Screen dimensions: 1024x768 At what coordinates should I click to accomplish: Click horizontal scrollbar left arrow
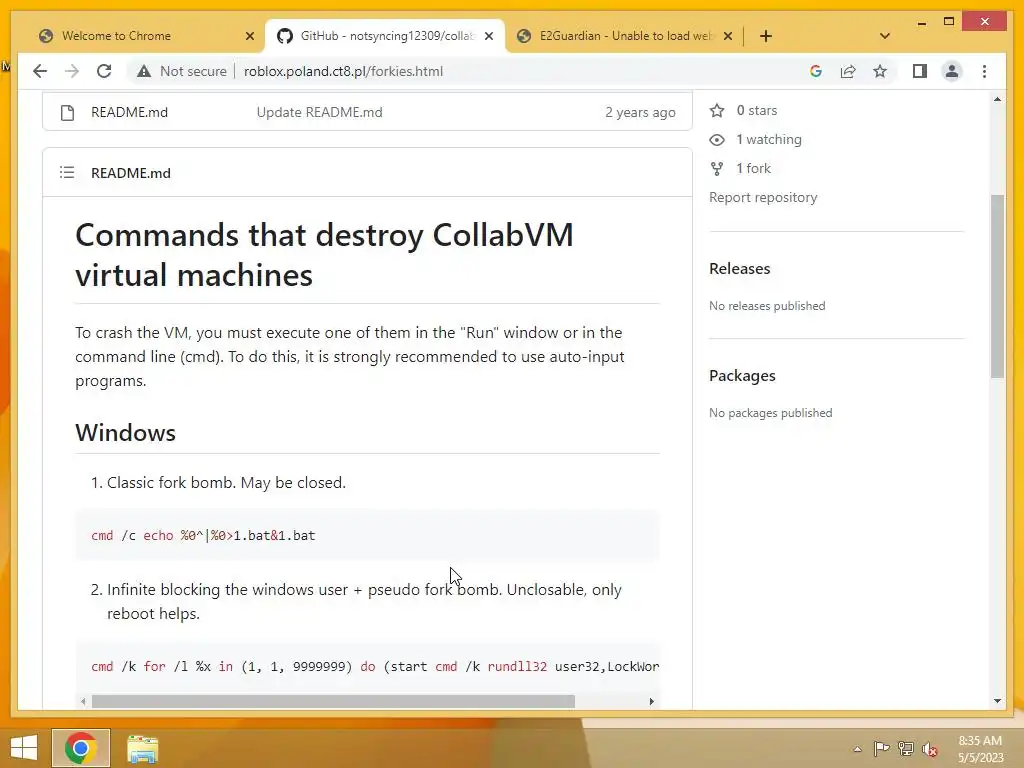point(83,701)
